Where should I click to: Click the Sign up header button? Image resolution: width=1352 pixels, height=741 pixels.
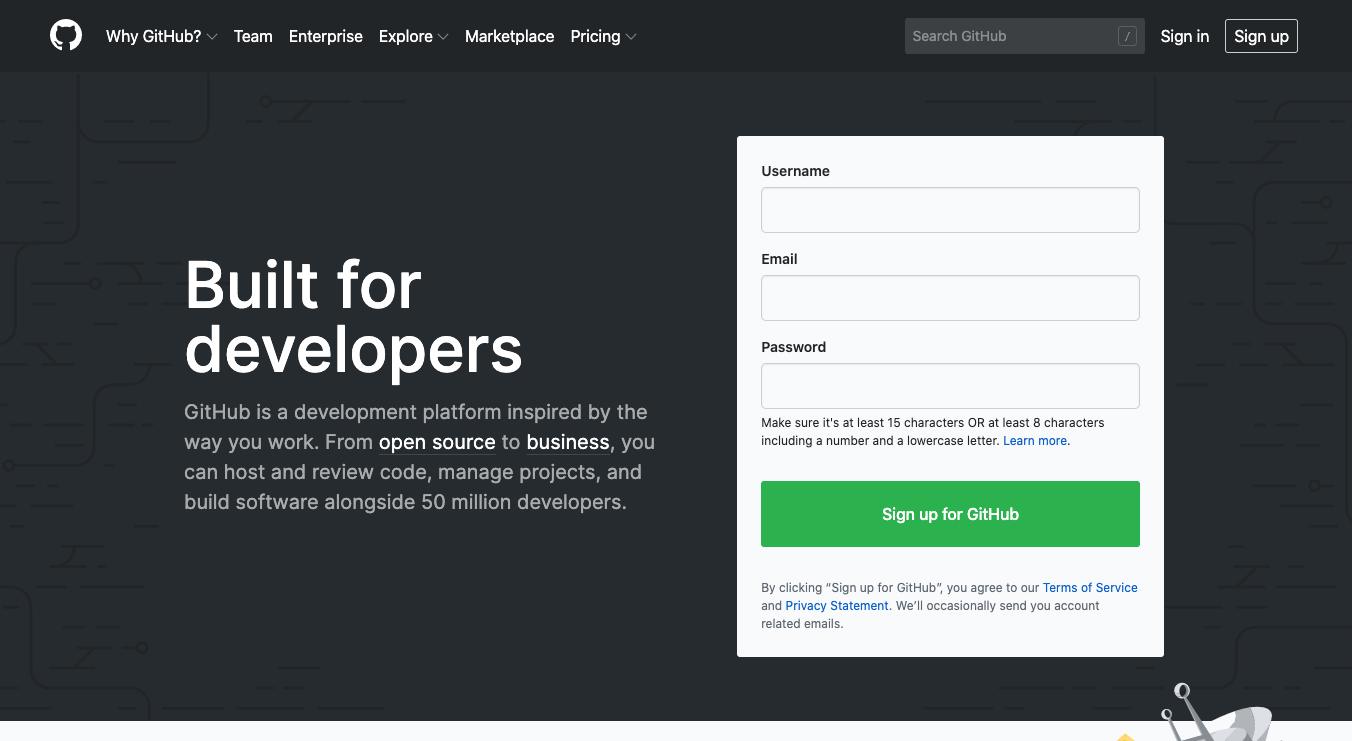pos(1261,36)
